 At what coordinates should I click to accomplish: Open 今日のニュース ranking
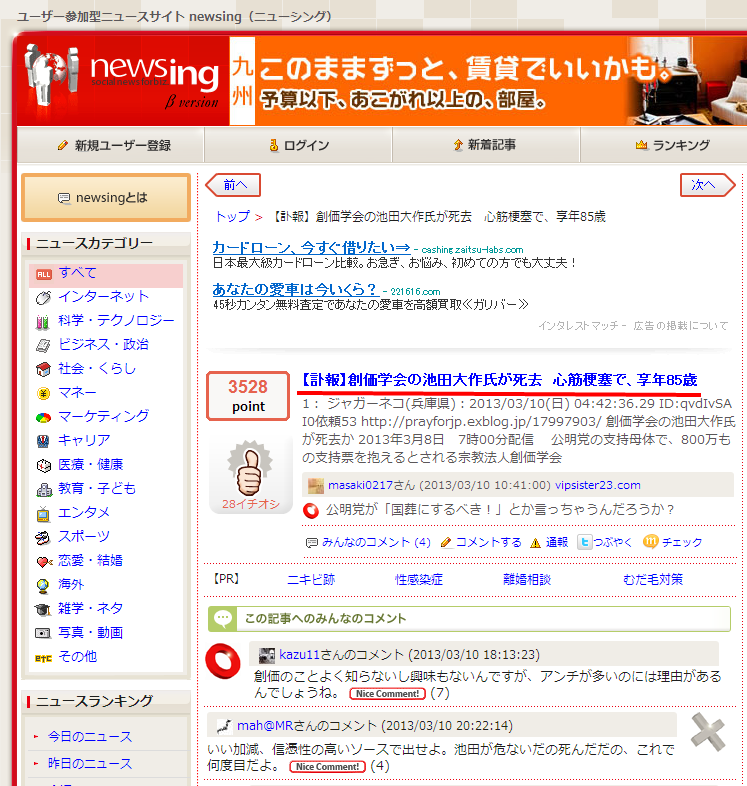(90, 737)
